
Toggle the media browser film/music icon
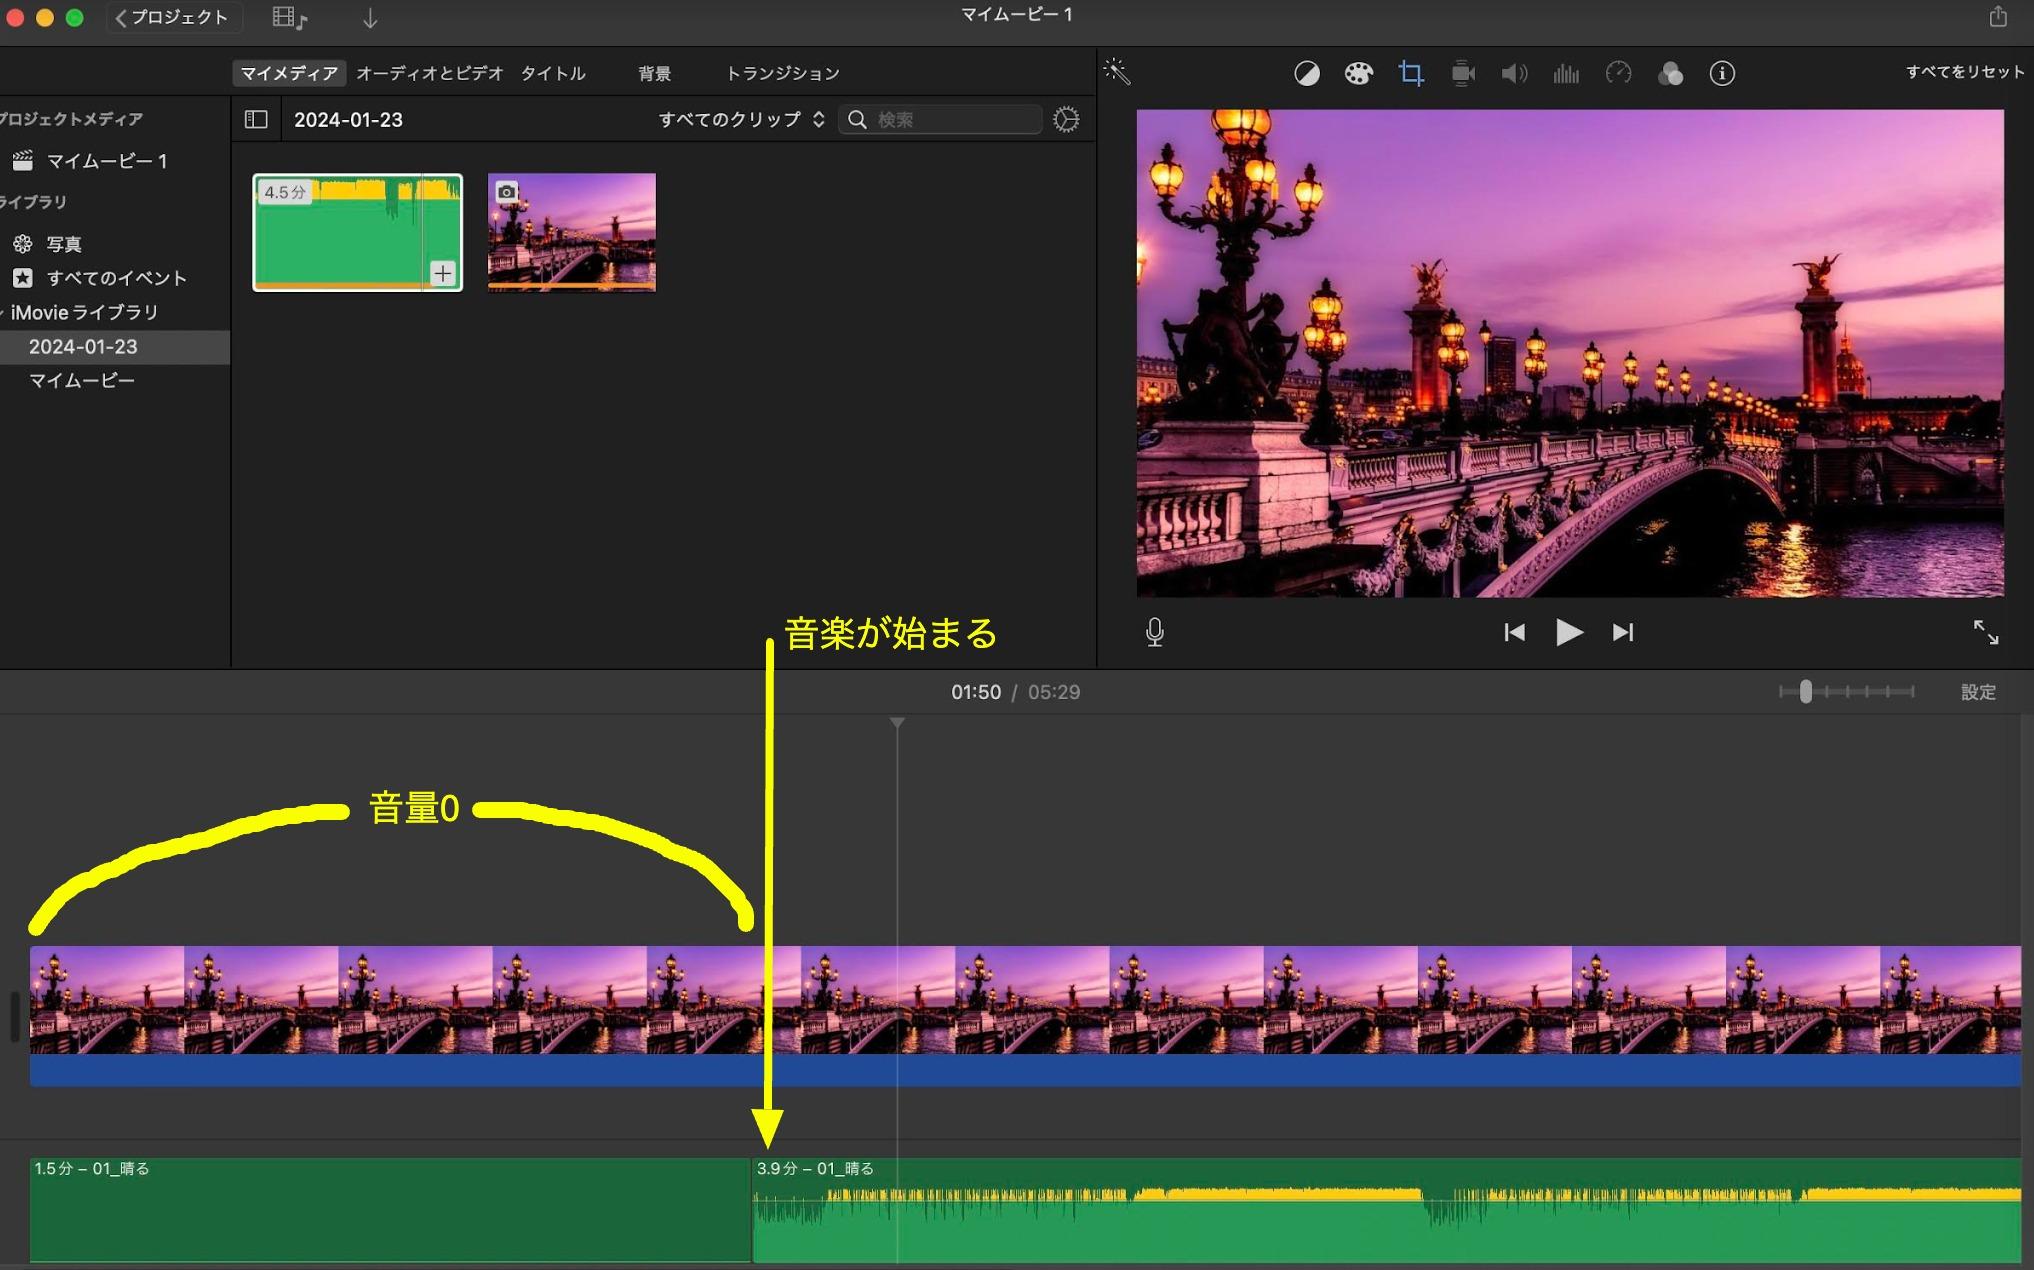290,18
